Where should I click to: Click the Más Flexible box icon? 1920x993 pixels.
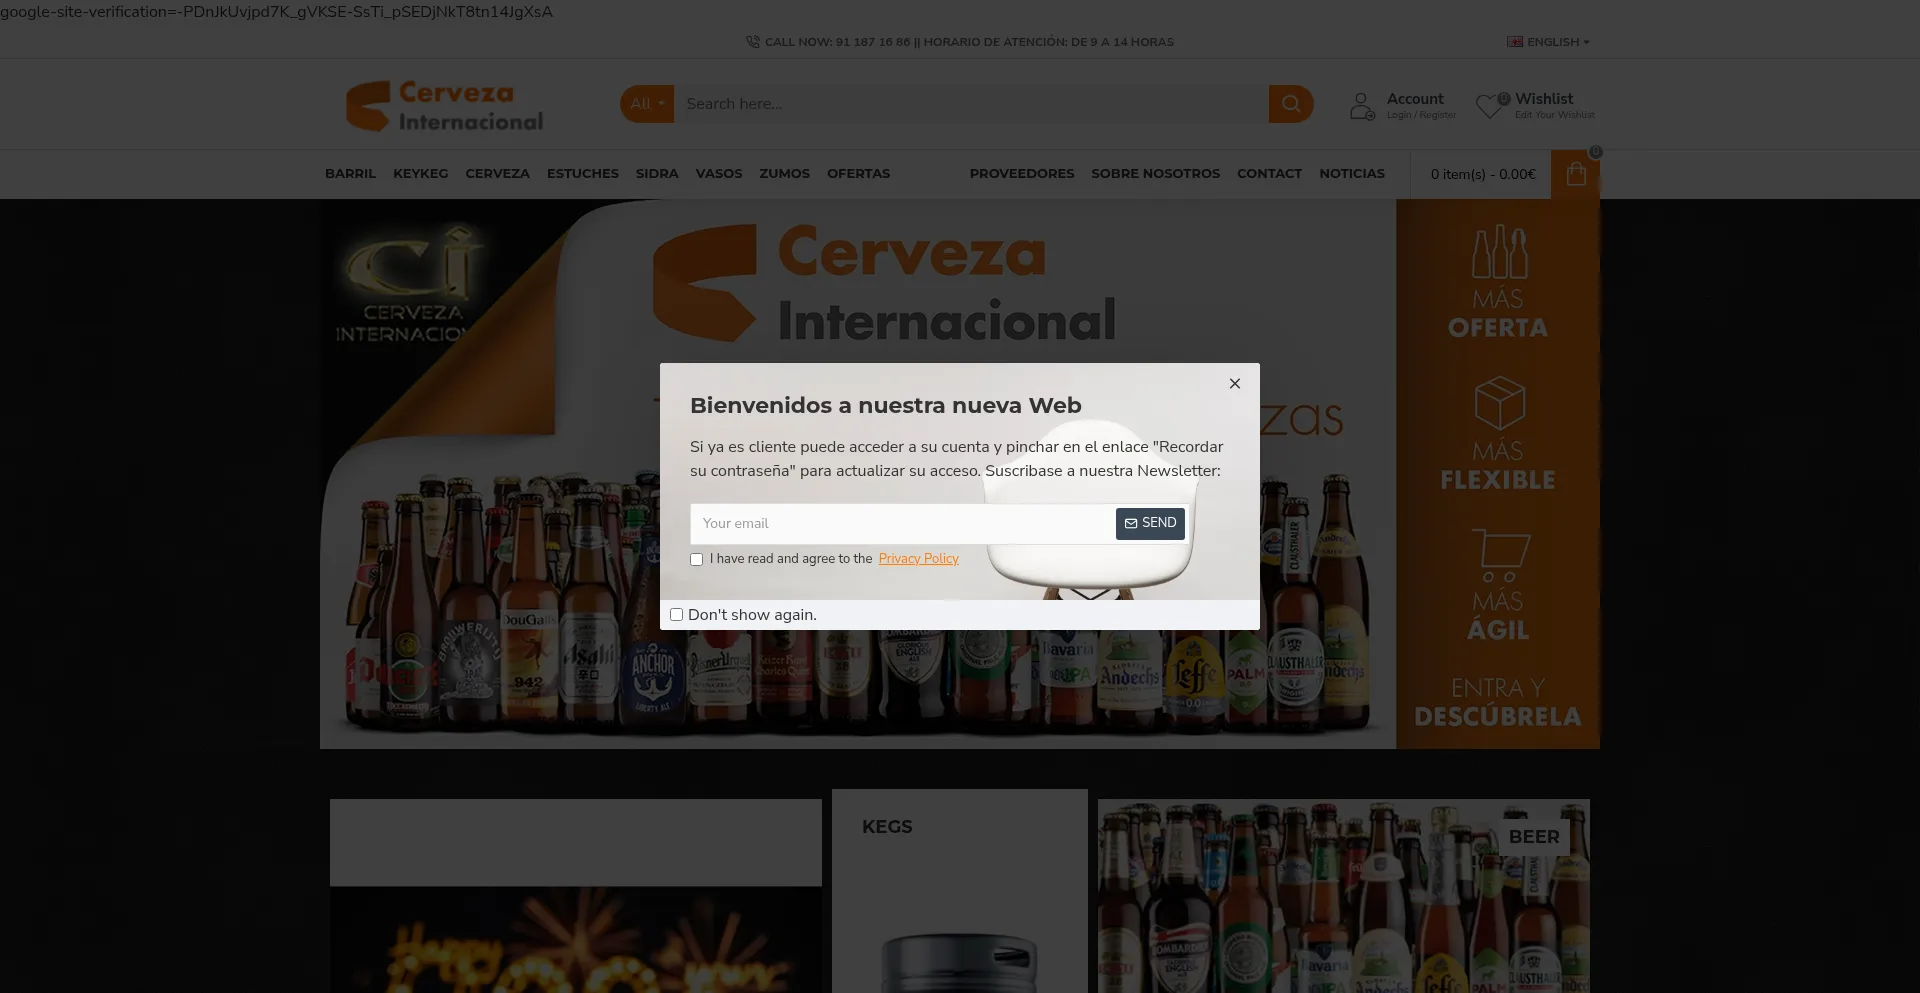1498,403
